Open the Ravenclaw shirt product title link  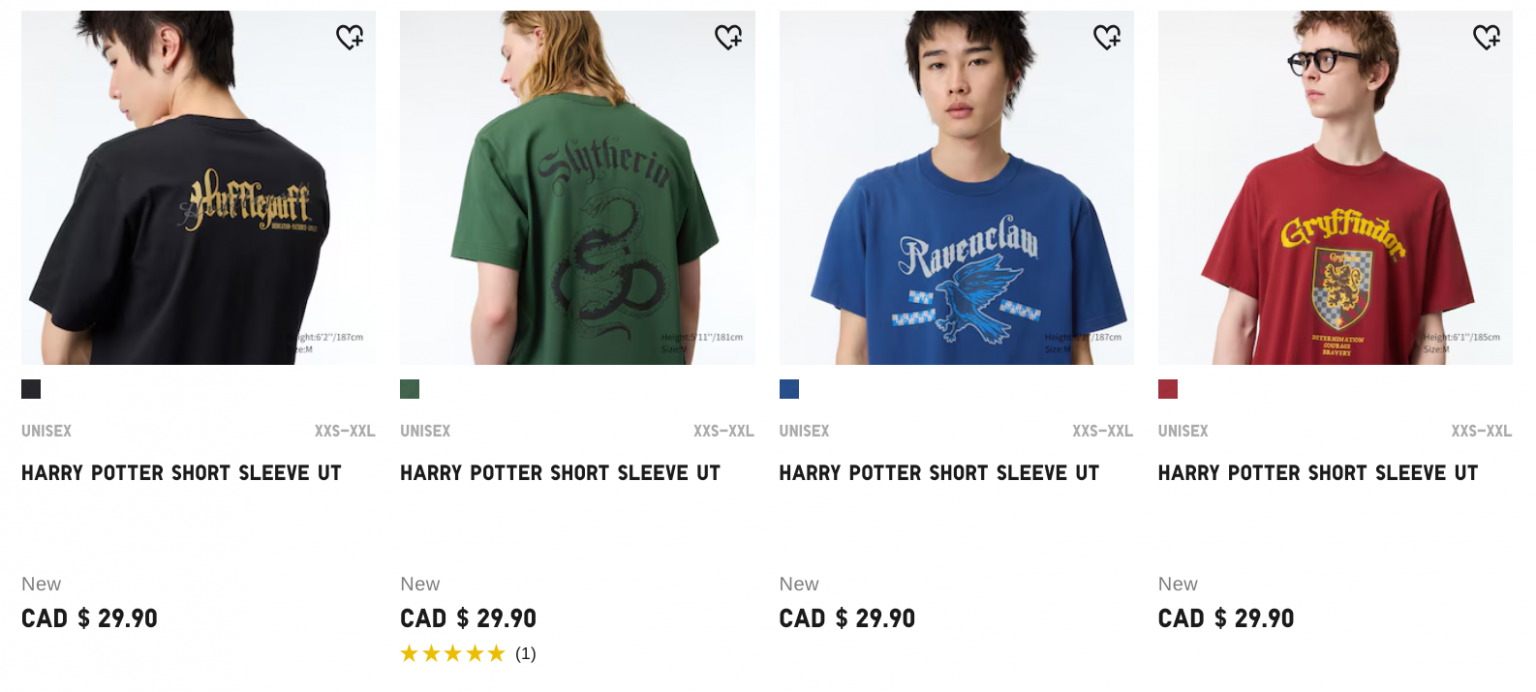point(939,472)
